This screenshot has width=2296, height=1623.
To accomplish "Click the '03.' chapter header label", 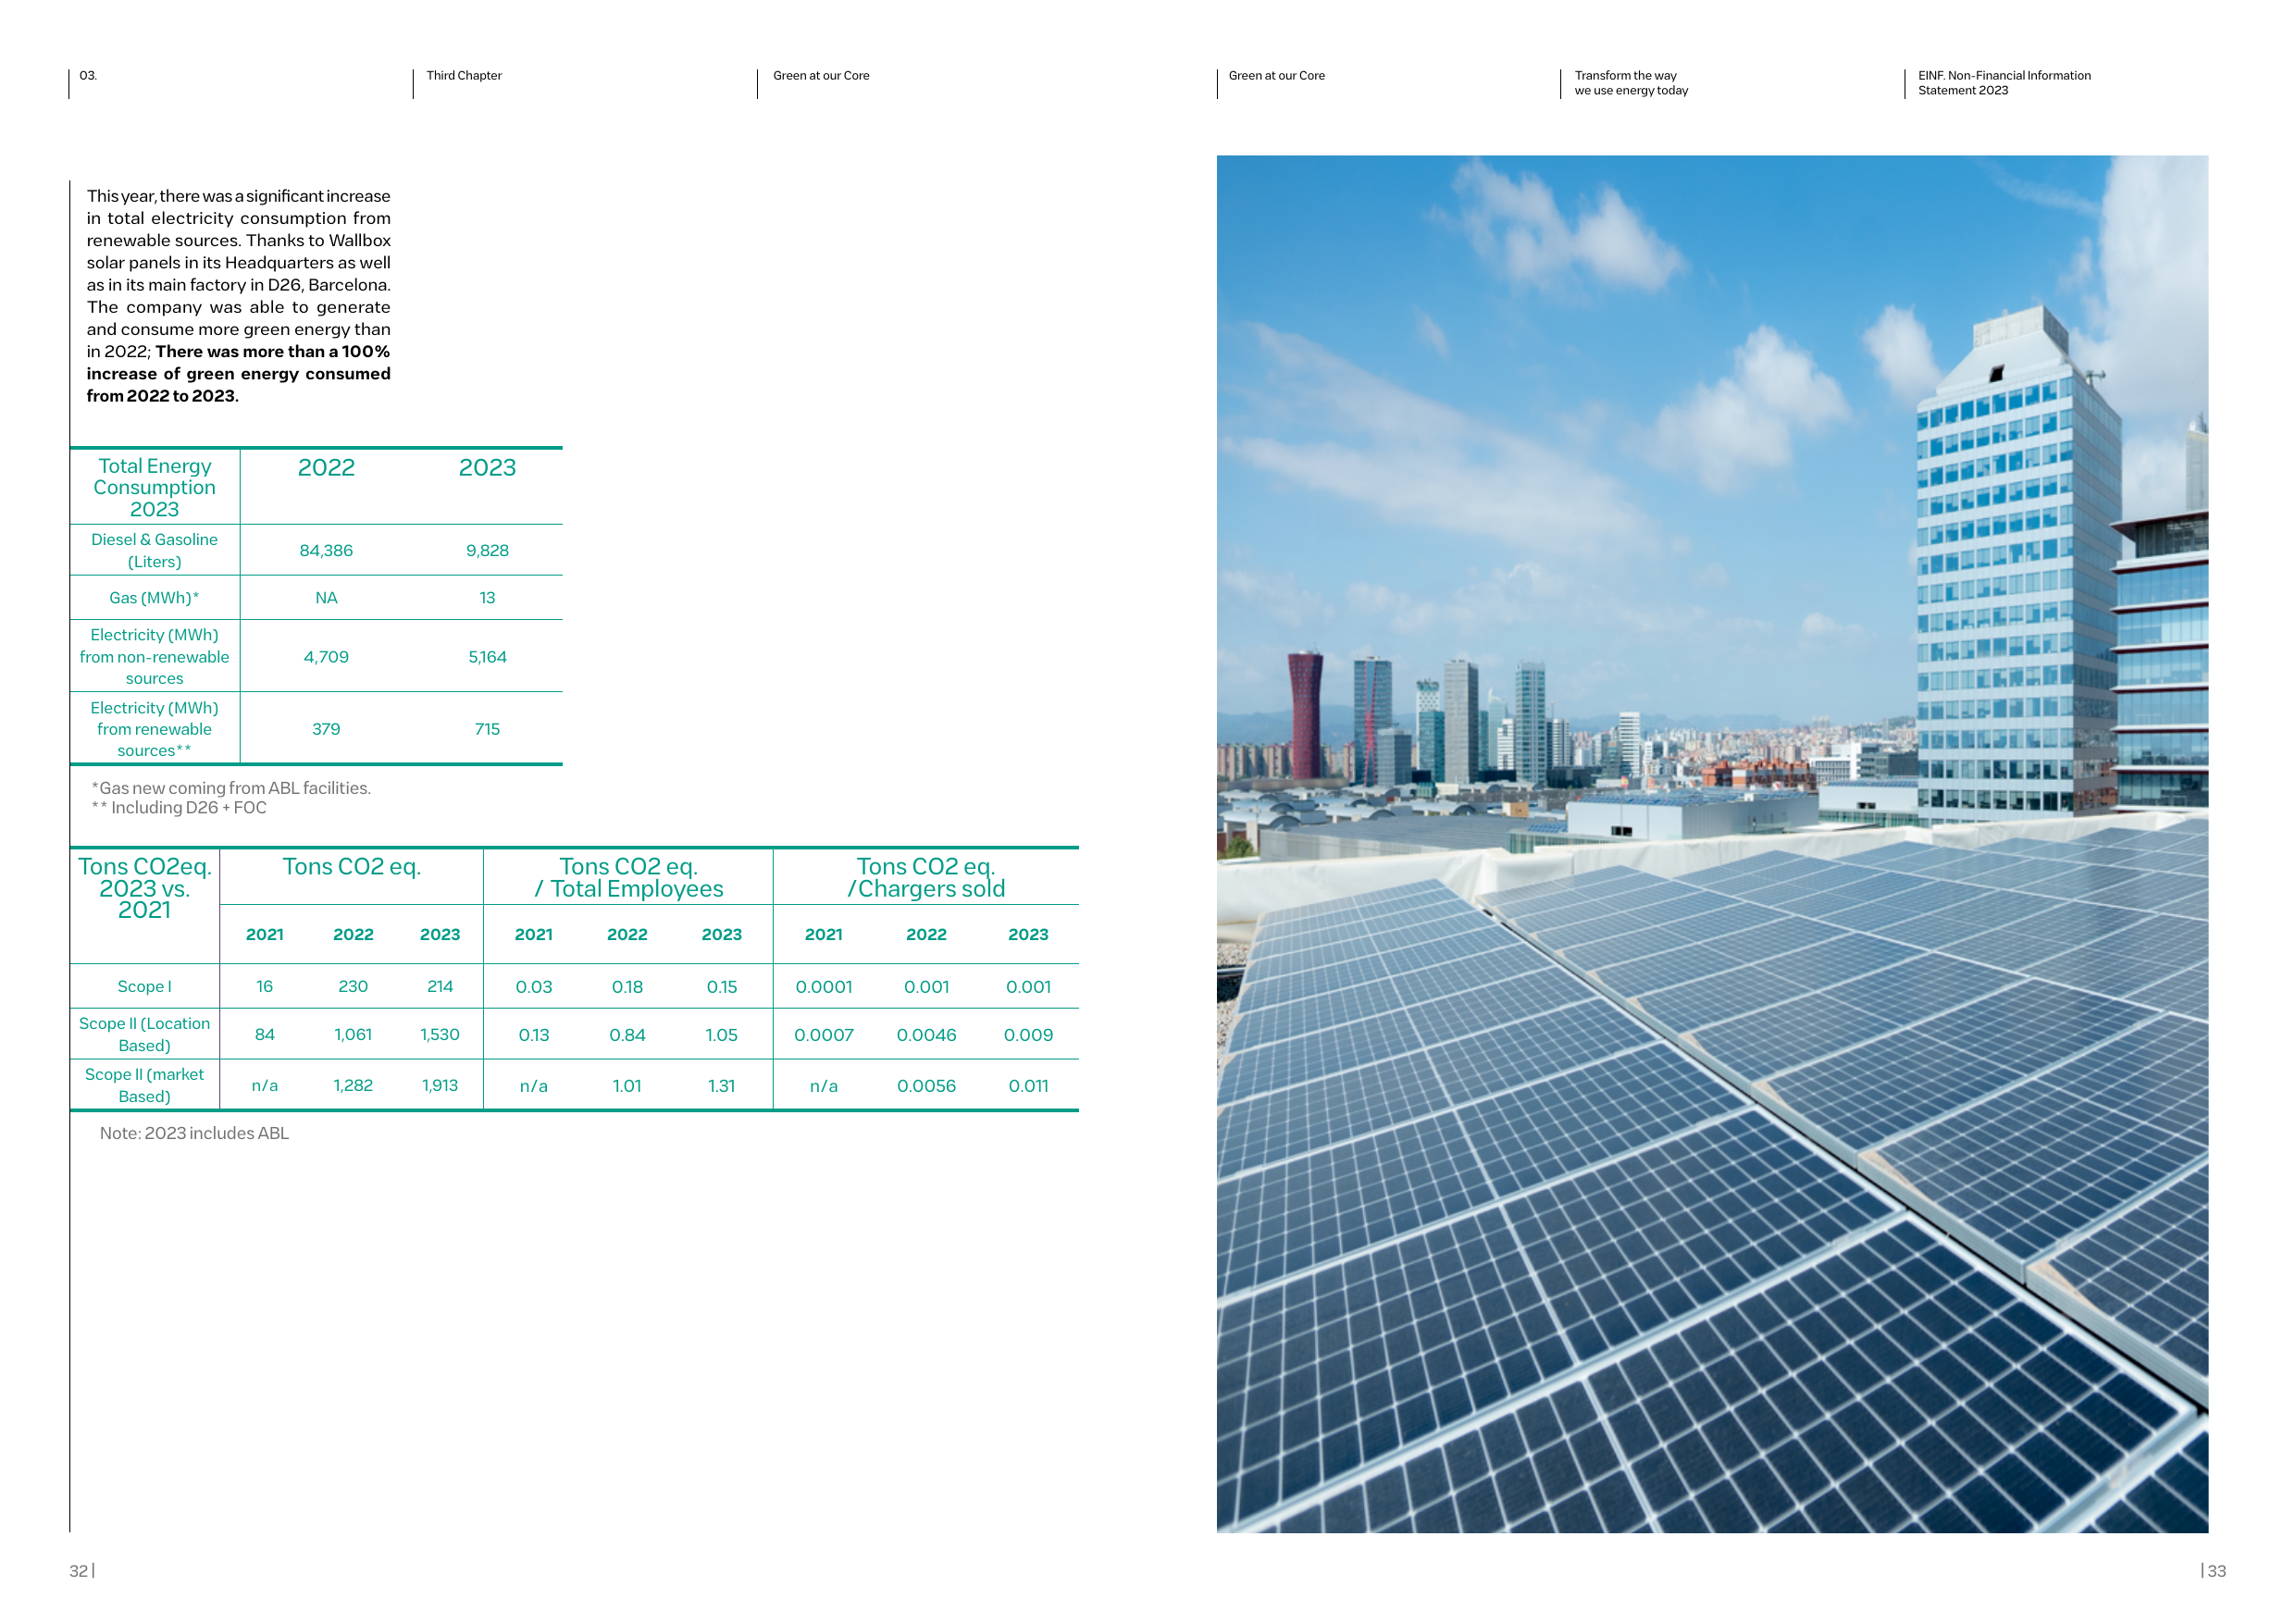I will tap(88, 76).
